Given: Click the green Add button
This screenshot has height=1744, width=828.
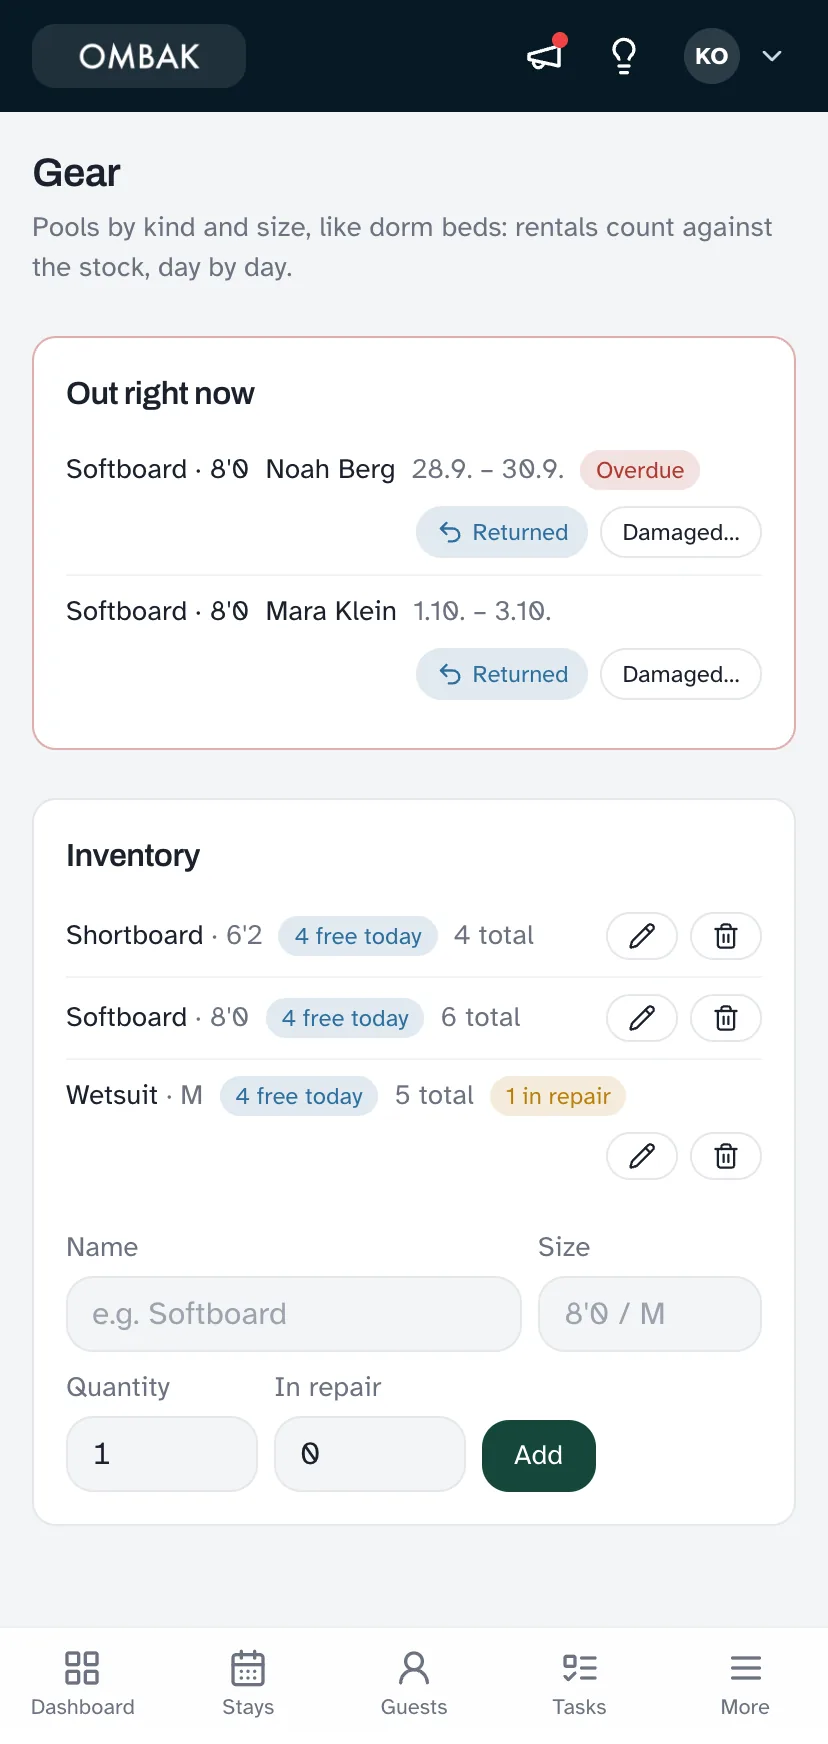Looking at the screenshot, I should (539, 1455).
